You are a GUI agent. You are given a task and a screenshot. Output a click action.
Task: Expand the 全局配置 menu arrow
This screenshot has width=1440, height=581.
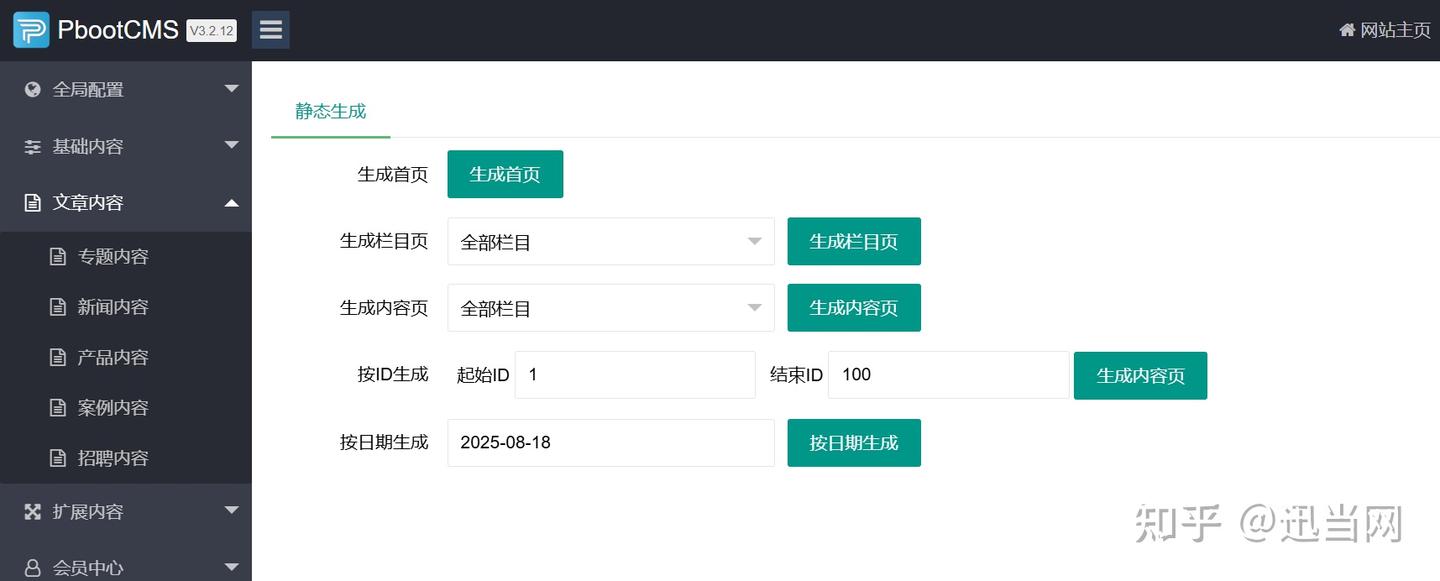(x=232, y=89)
